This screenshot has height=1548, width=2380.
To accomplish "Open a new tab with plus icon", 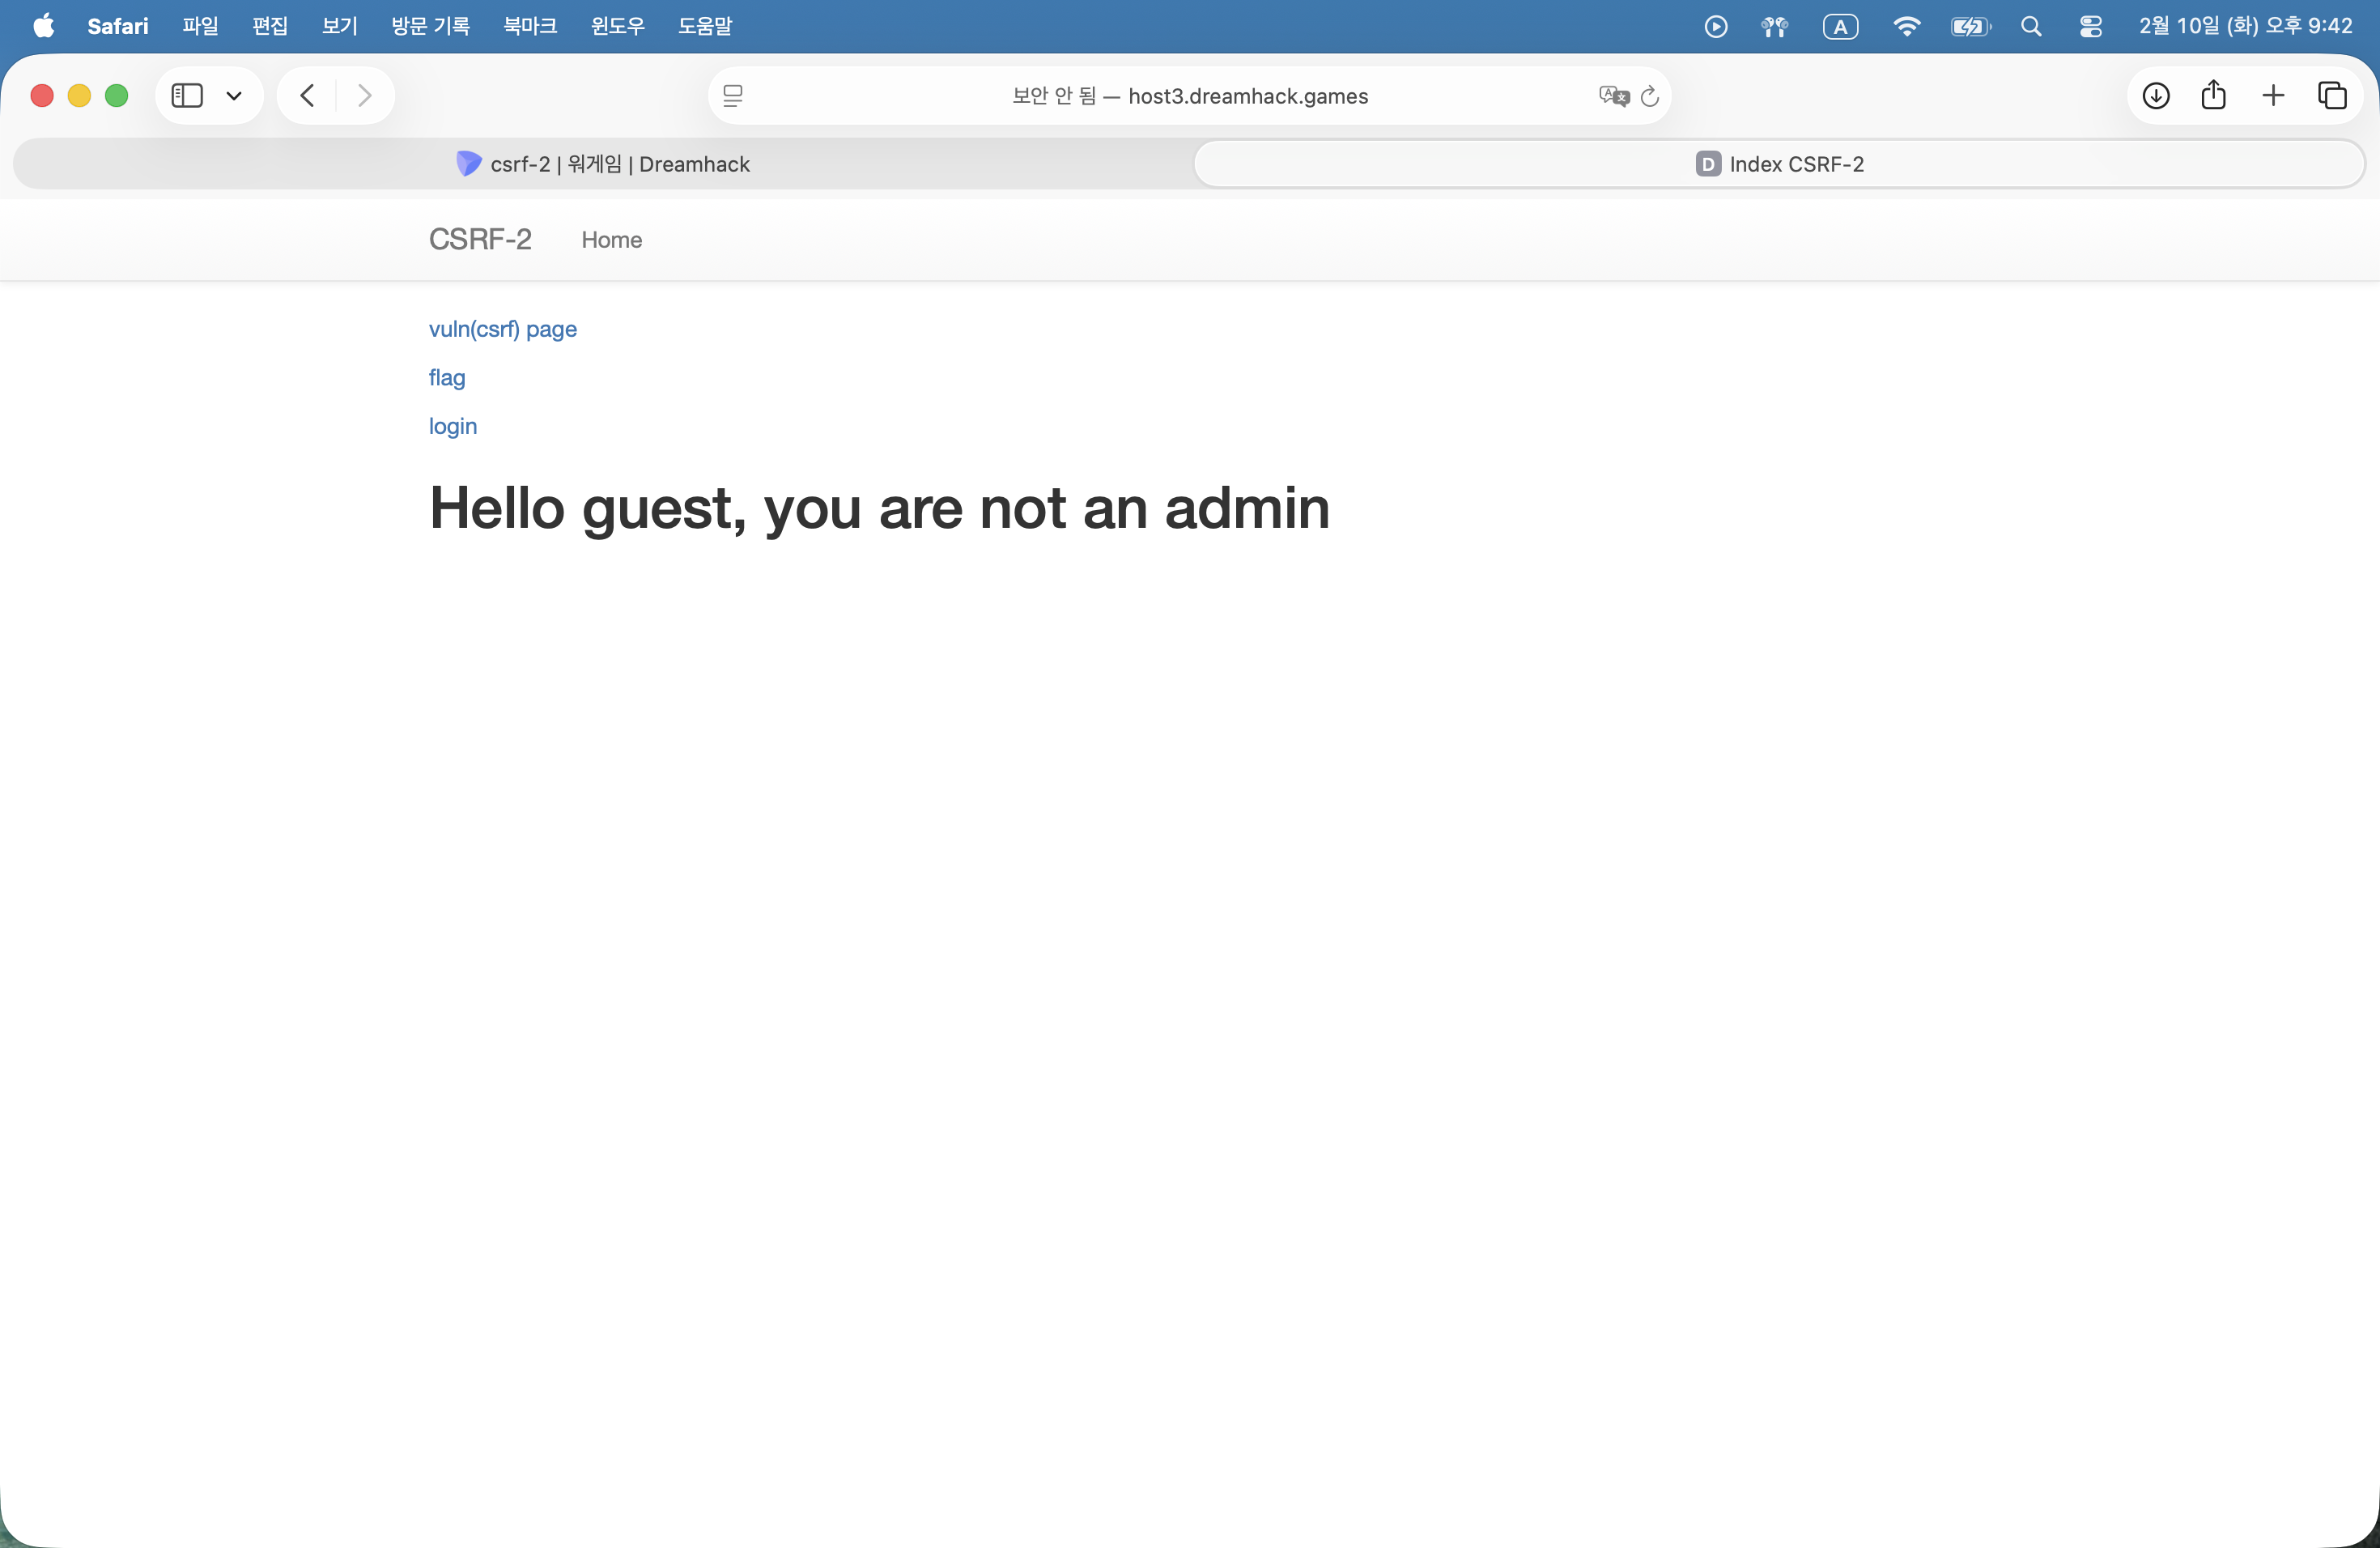I will coord(2273,96).
